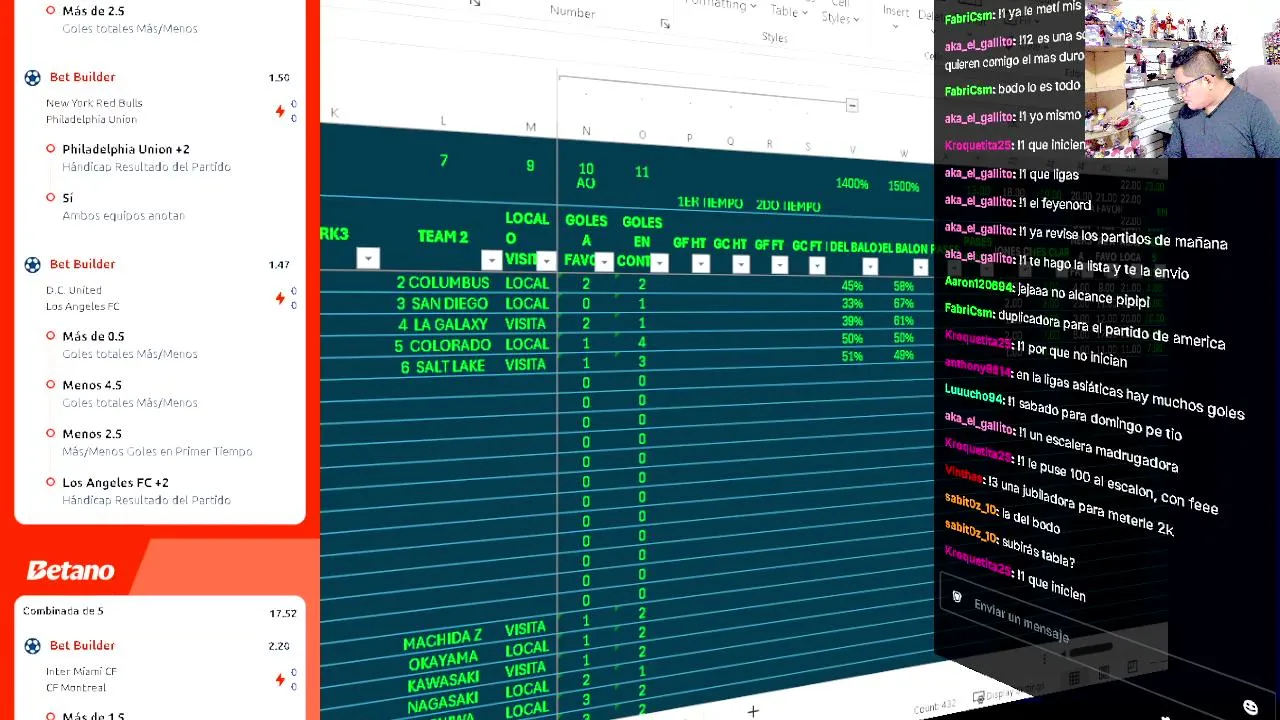The image size is (1280, 720).
Task: Select column L header in the spreadsheet
Action: coord(443,121)
